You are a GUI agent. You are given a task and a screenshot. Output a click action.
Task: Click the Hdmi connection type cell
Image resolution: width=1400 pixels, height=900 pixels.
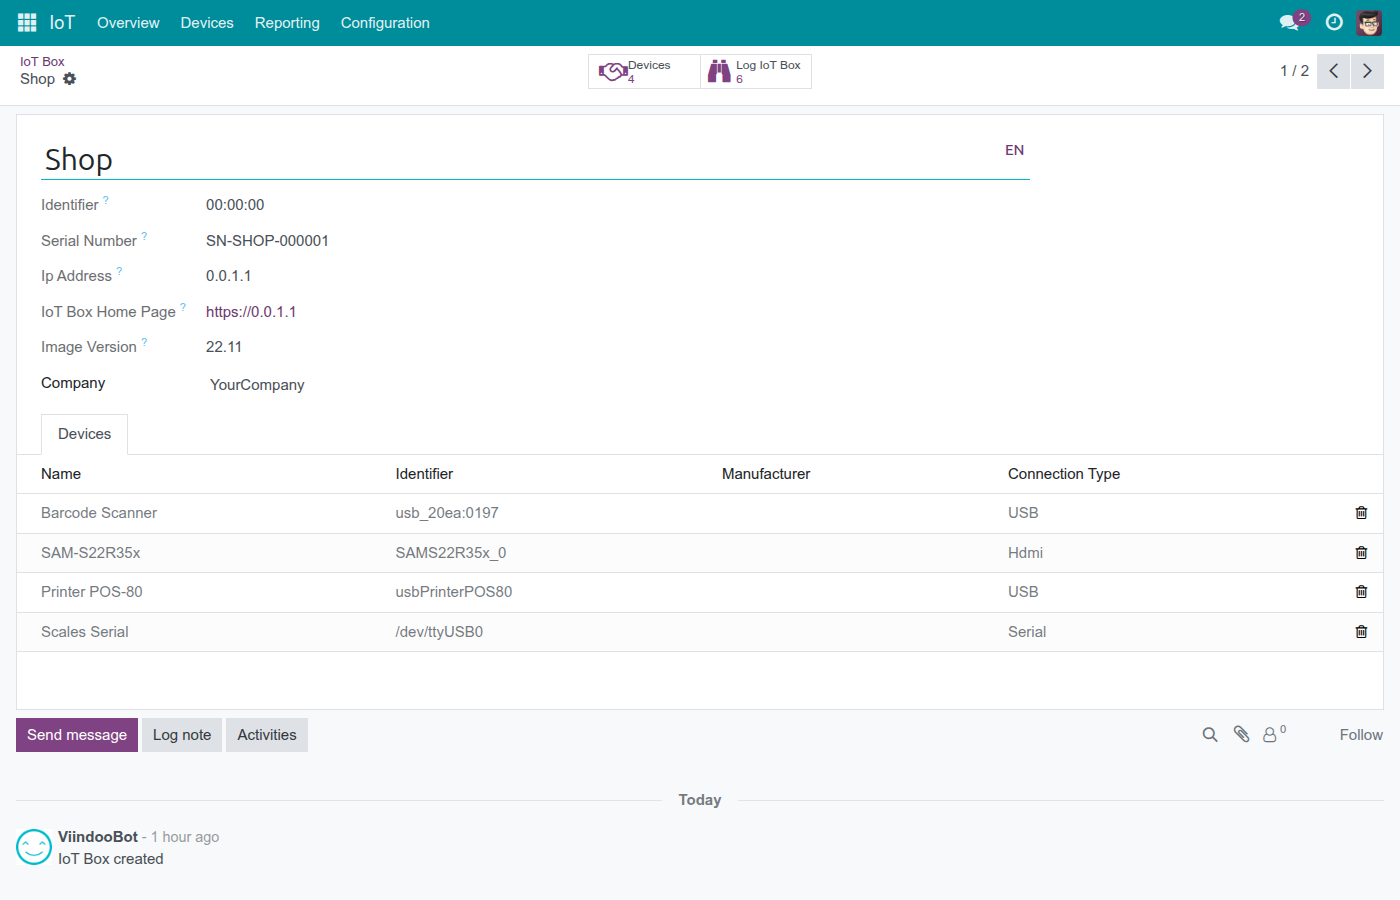click(x=1025, y=553)
